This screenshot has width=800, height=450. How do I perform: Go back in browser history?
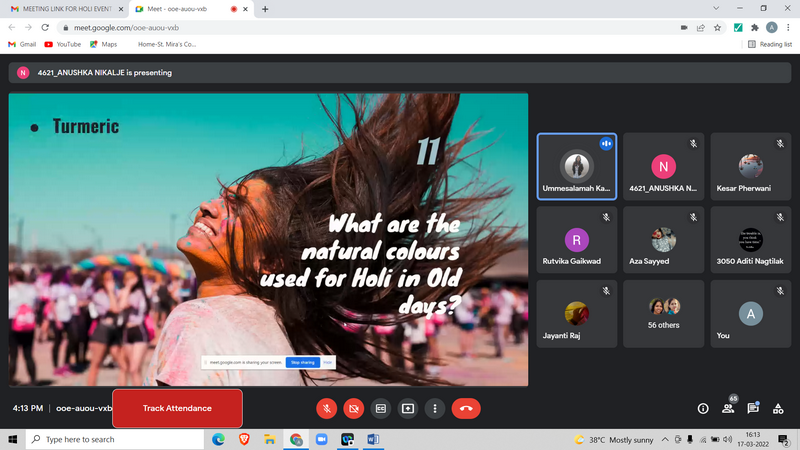coord(12,28)
